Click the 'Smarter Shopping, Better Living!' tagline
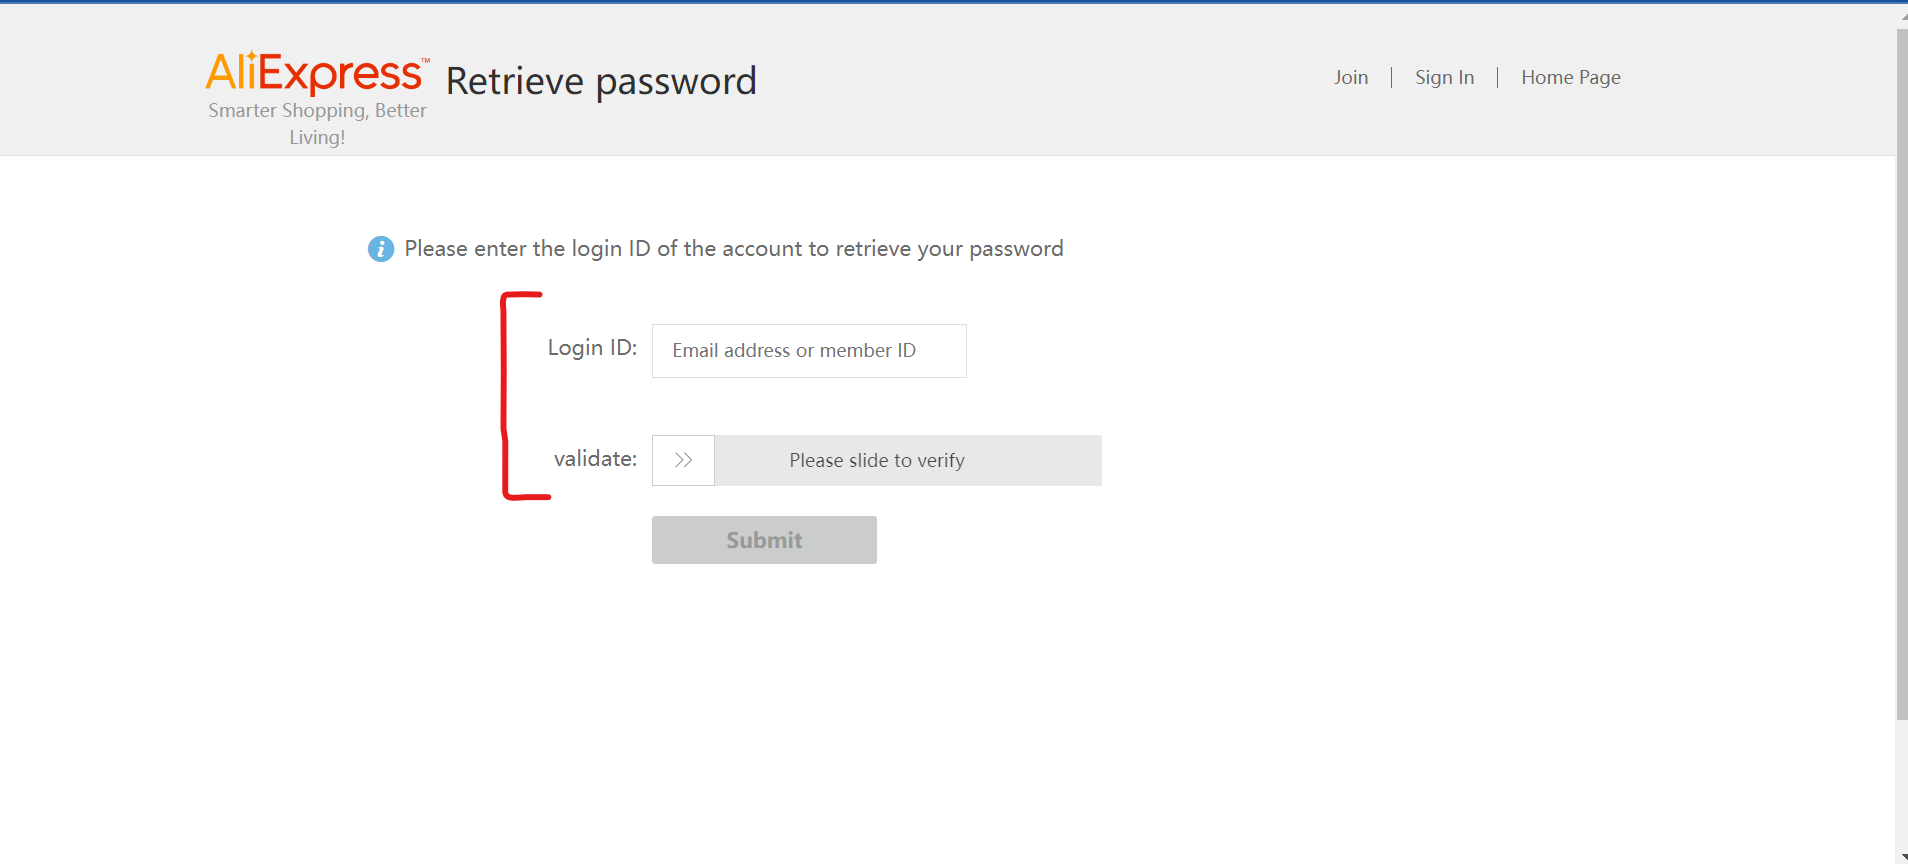The image size is (1908, 864). coord(317,123)
